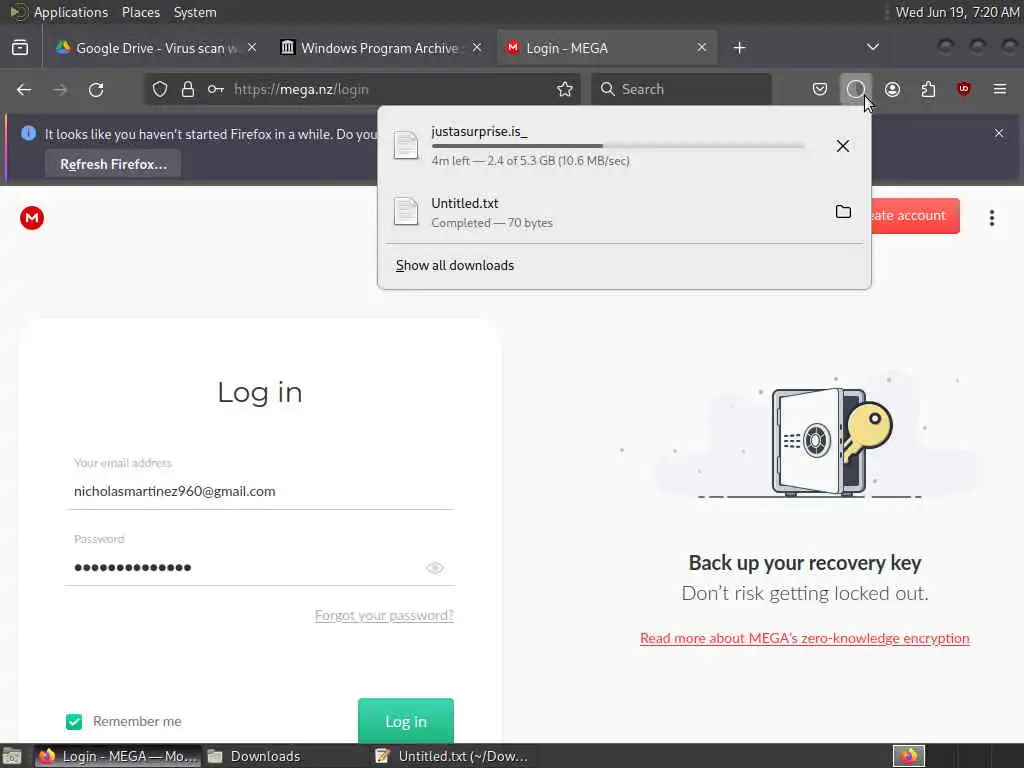Reload the page with the refresh icon

tap(96, 89)
